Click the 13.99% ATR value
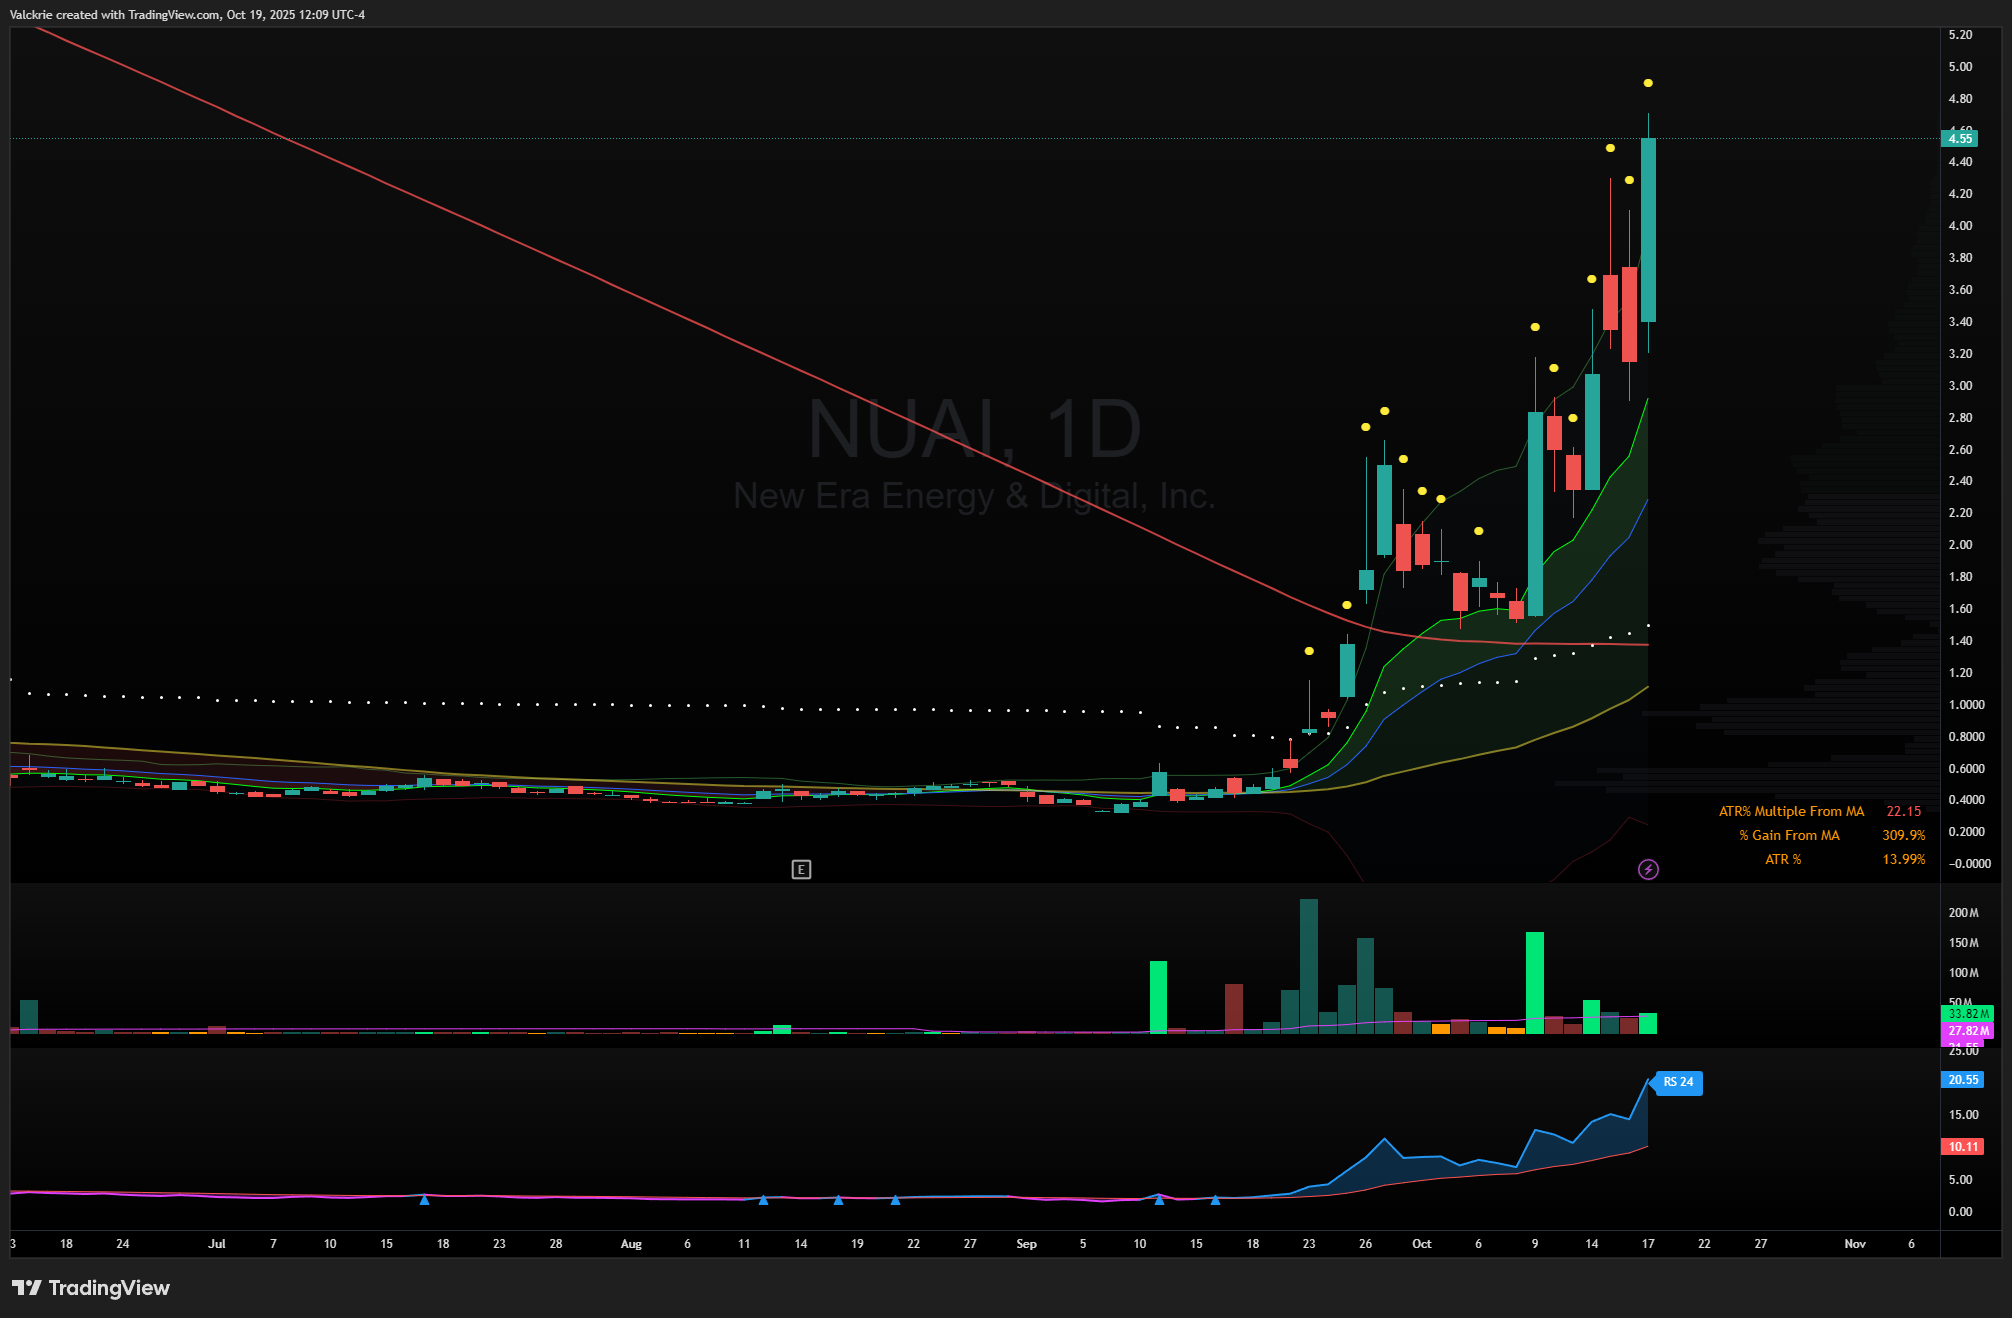This screenshot has width=2012, height=1318. [1903, 859]
